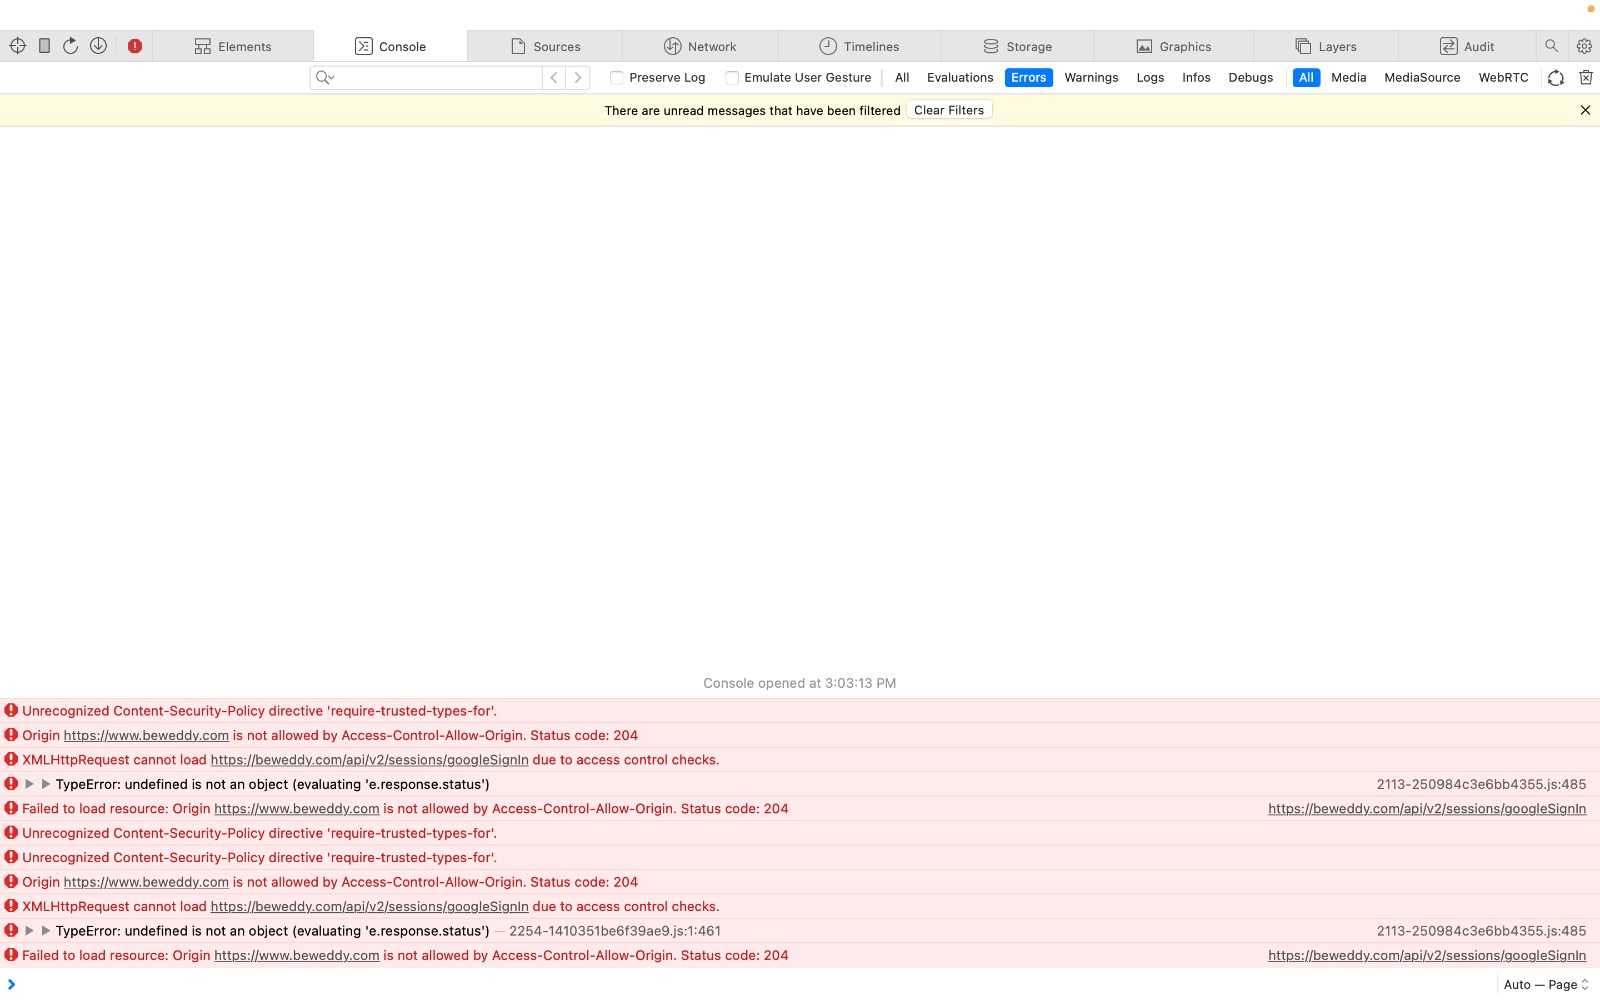Screen dimensions: 1600x1000
Task: Open the search magnifier in tab bar
Action: [x=1551, y=46]
